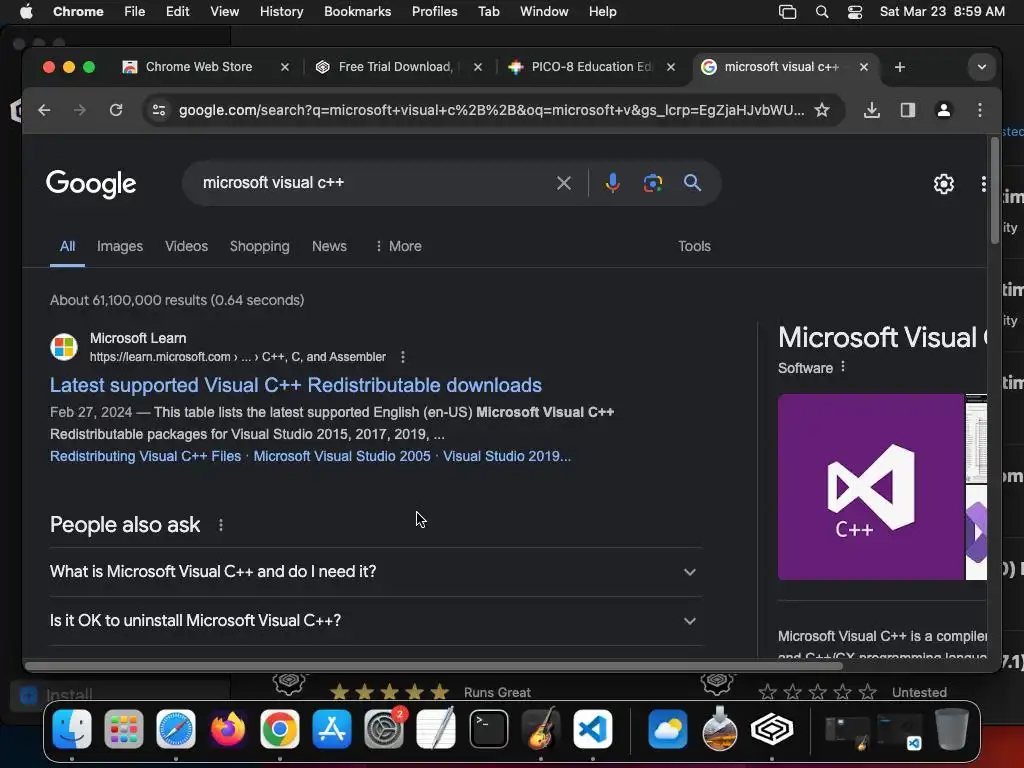Click the date and time in menu bar

coord(942,12)
